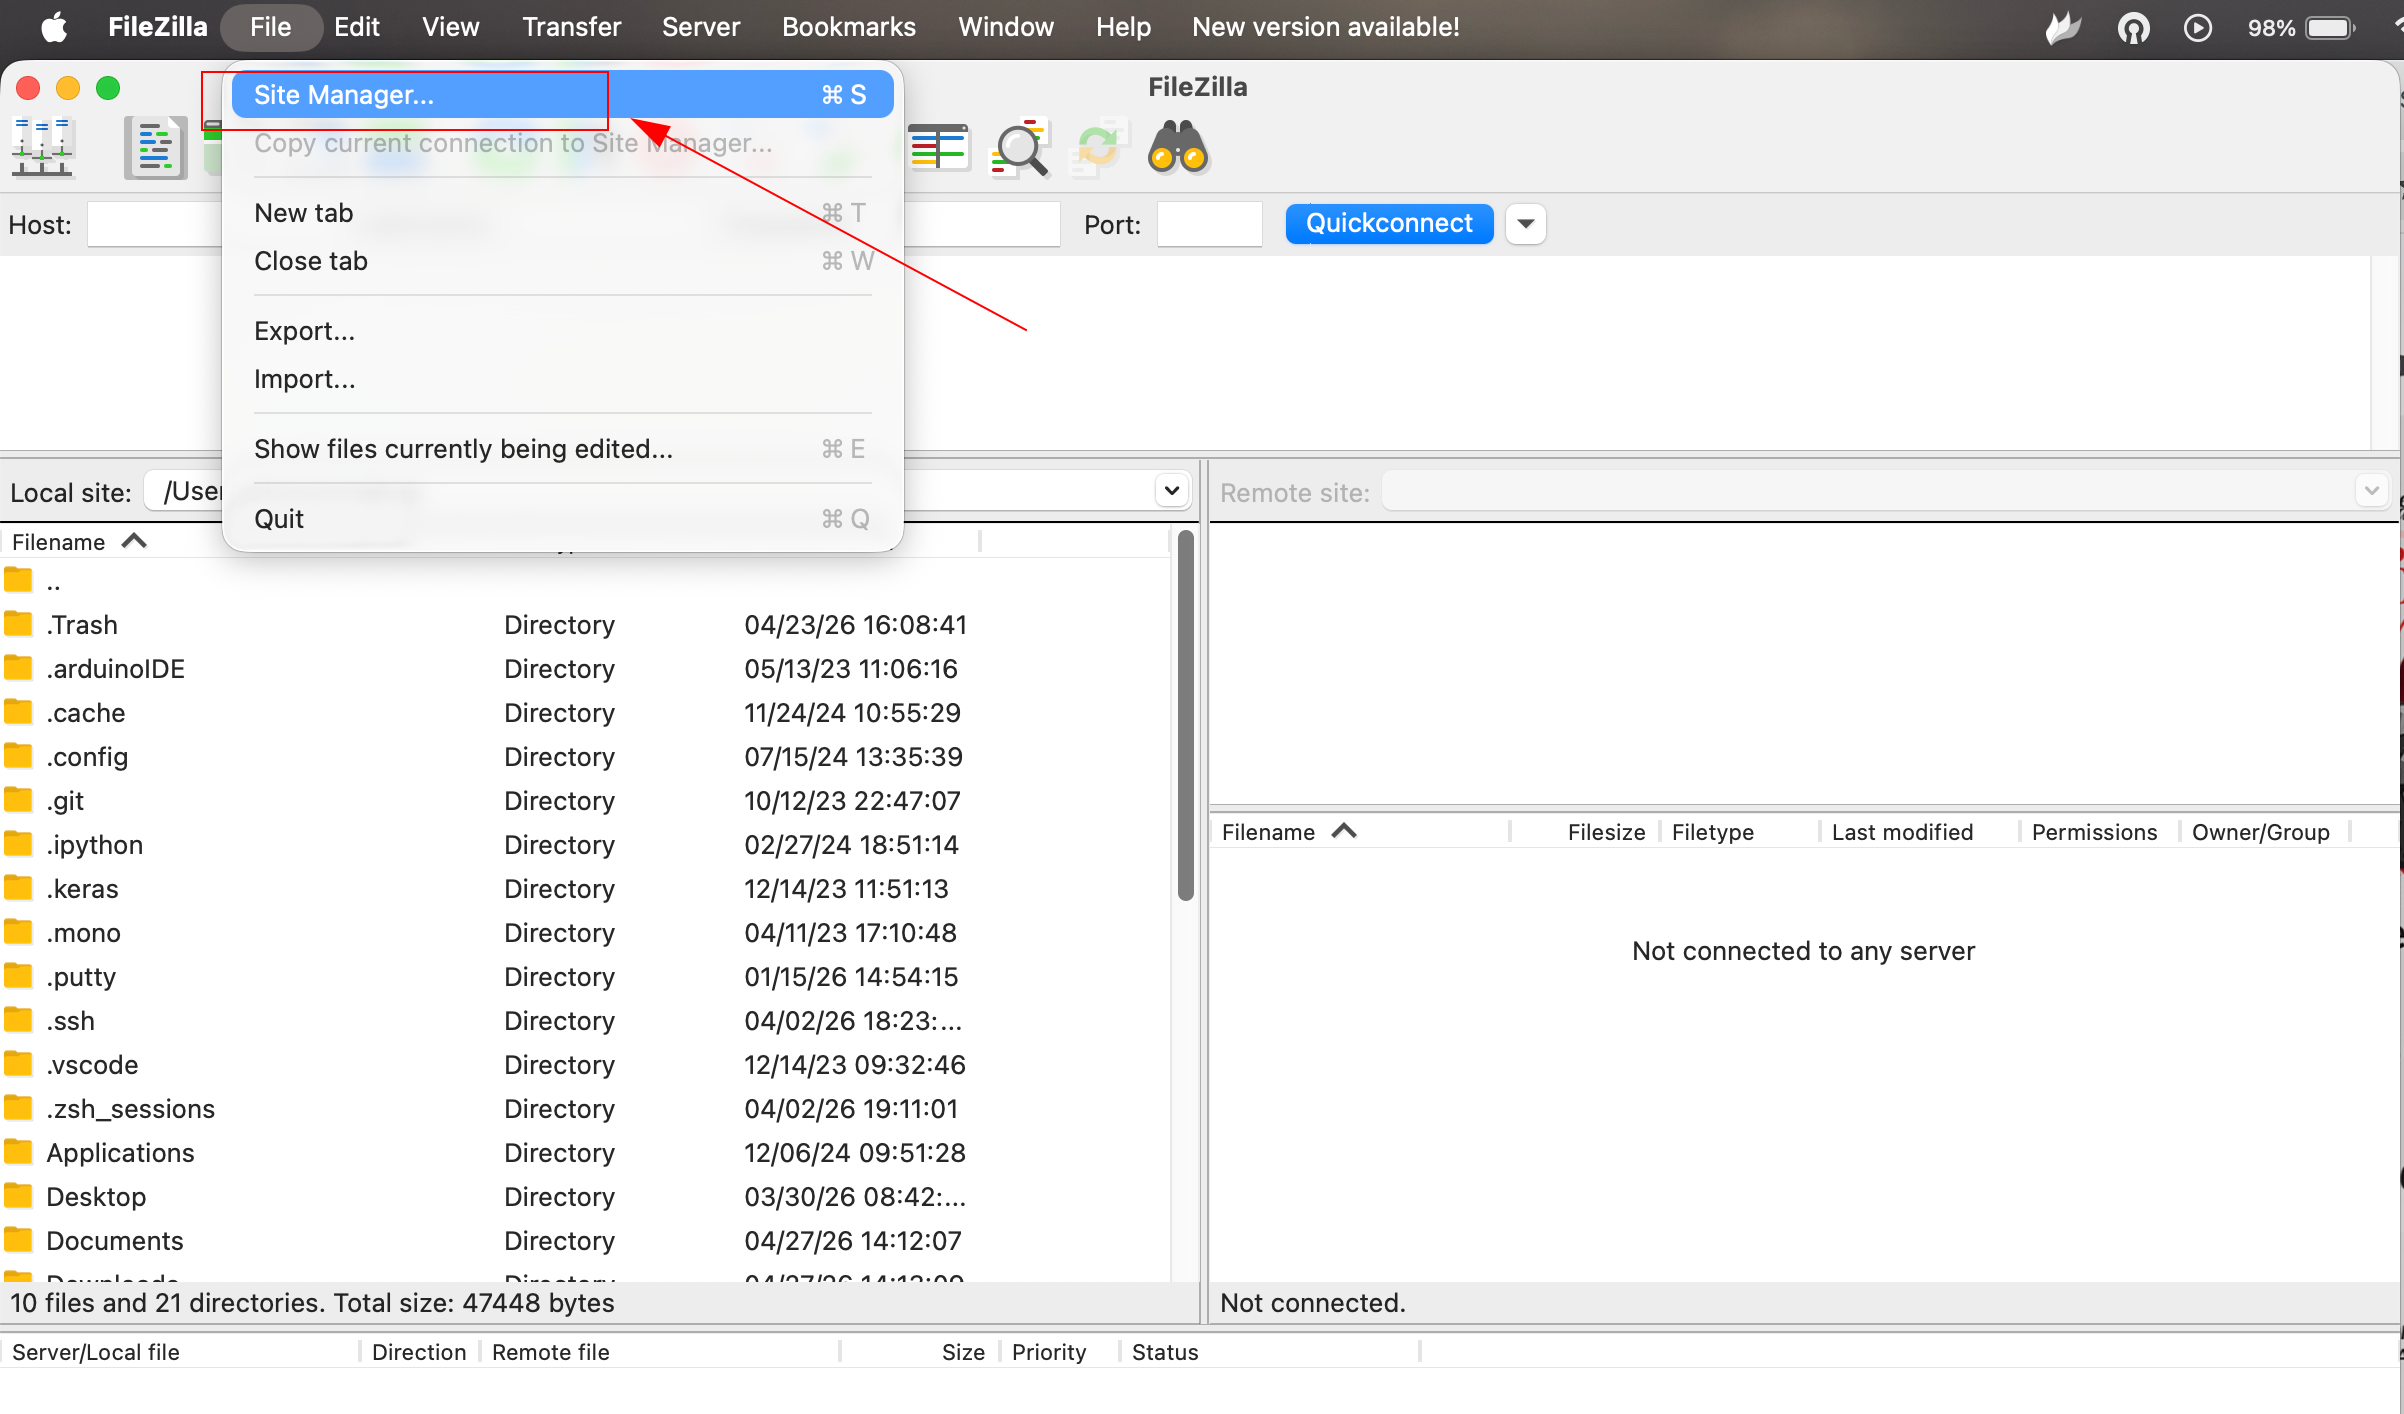The width and height of the screenshot is (2404, 1414).
Task: Click the local file list scrollbar
Action: click(x=1186, y=716)
